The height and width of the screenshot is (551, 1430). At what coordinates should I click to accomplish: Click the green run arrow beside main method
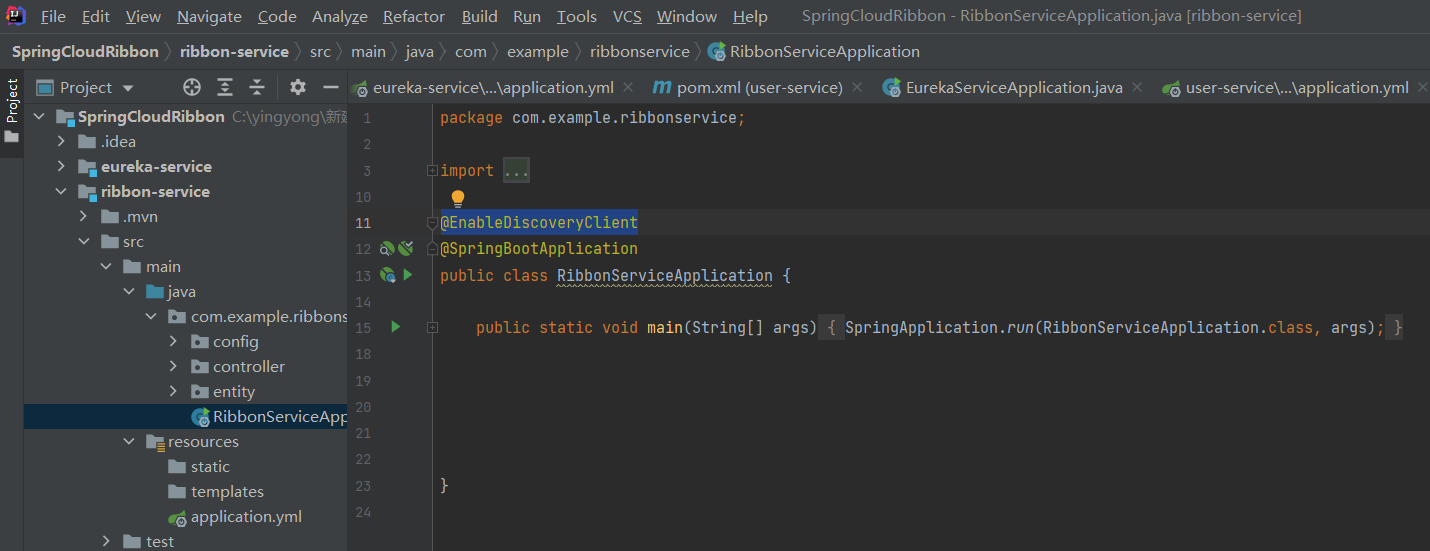pos(396,327)
